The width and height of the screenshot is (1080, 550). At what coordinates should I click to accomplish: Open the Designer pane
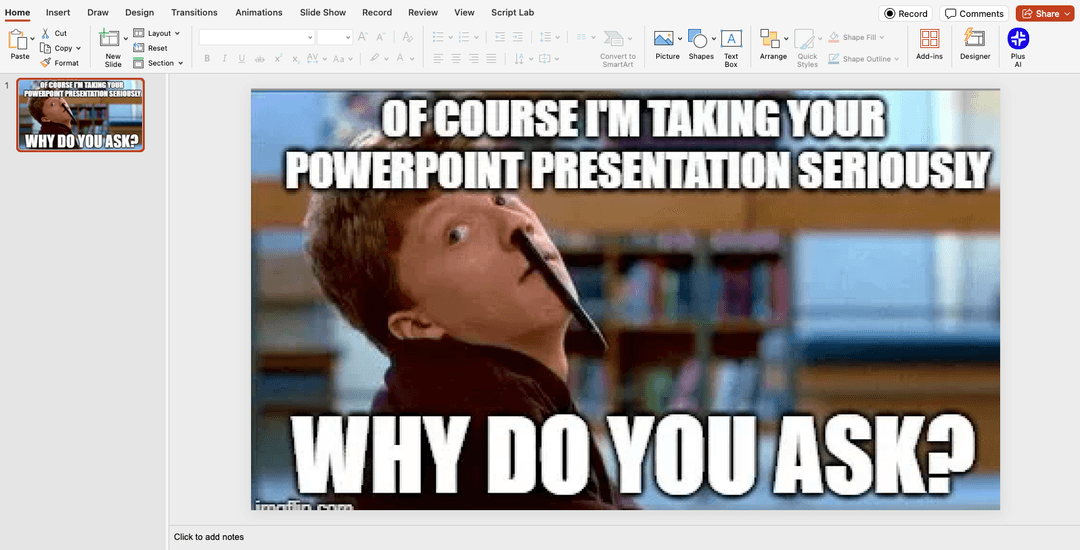click(974, 44)
